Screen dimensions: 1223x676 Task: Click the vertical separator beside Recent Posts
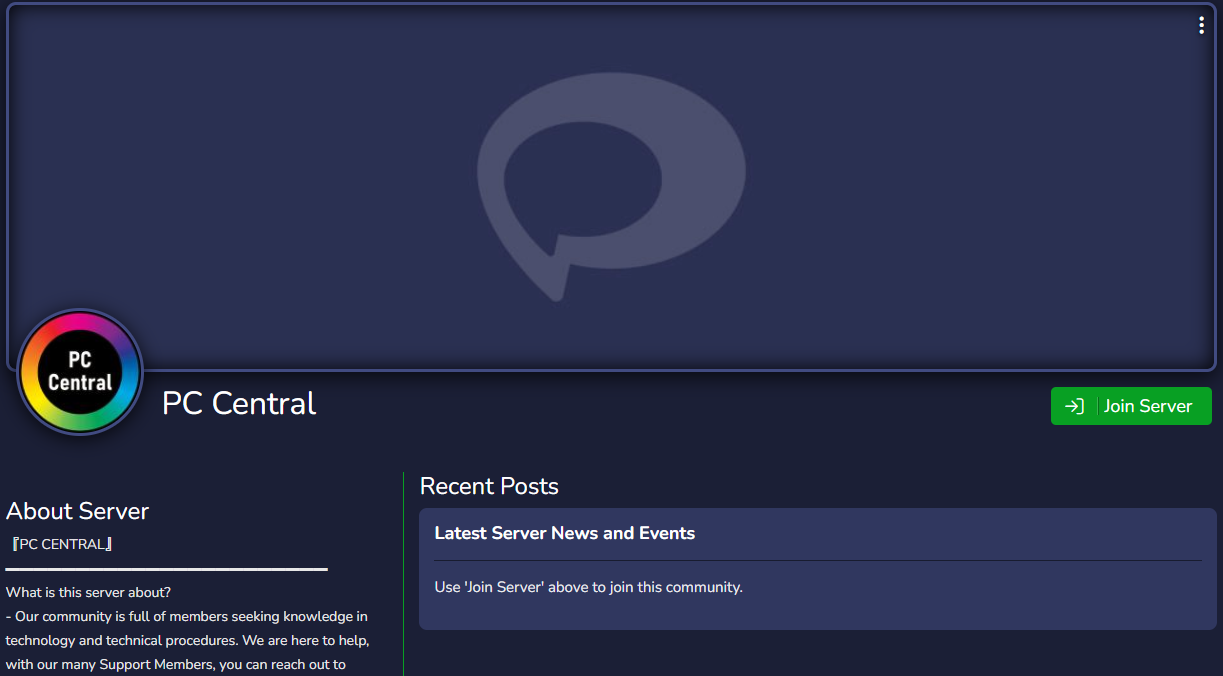406,560
